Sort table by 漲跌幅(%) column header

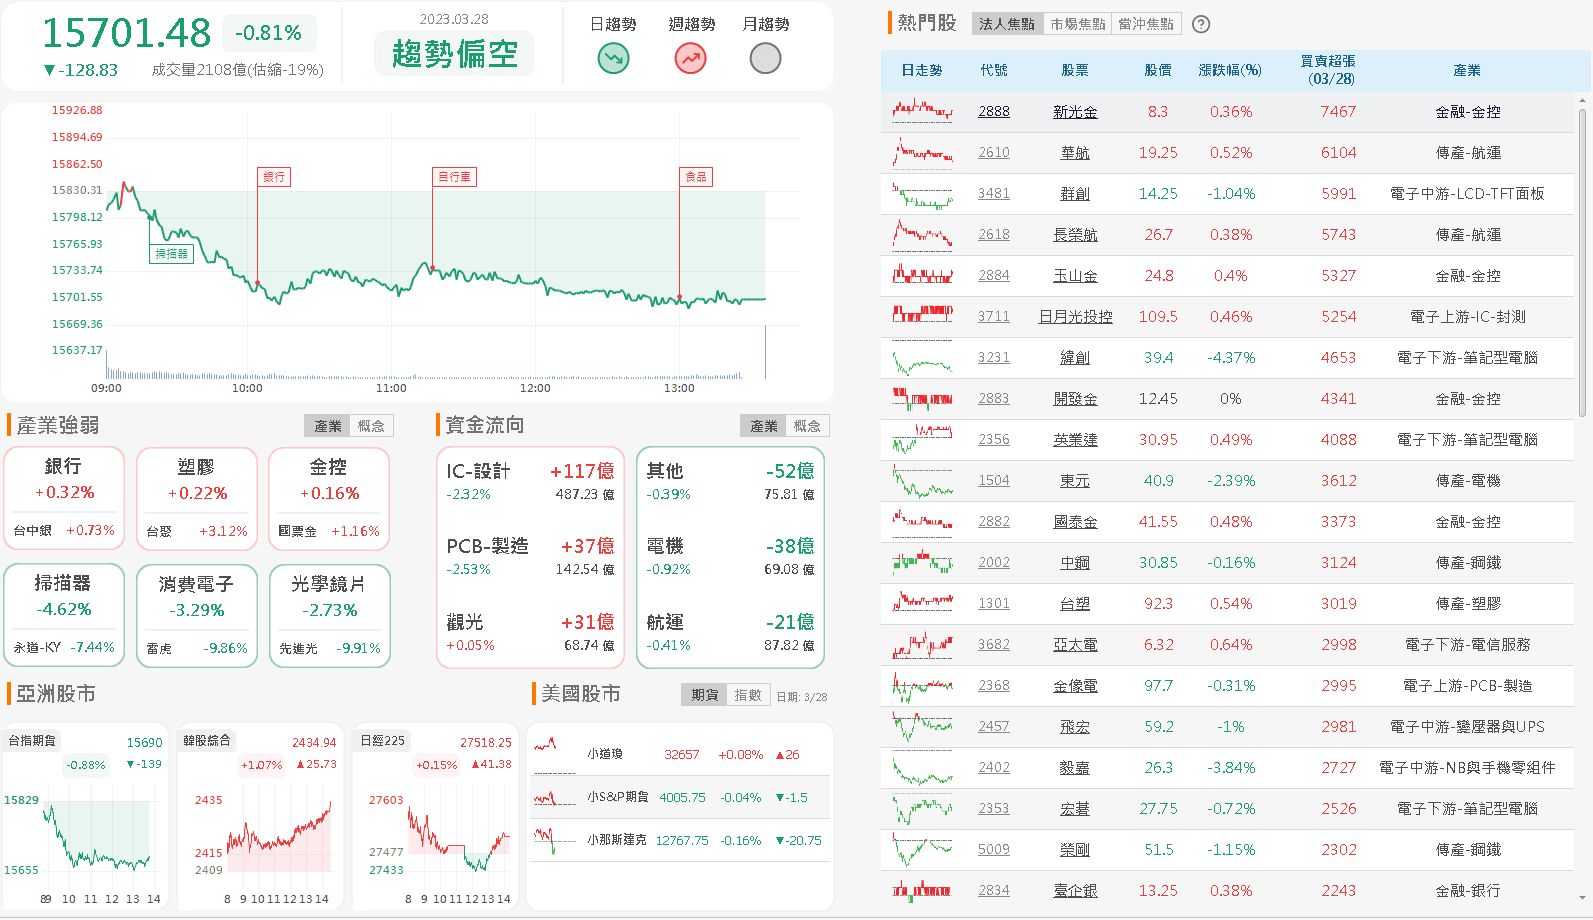[1230, 70]
